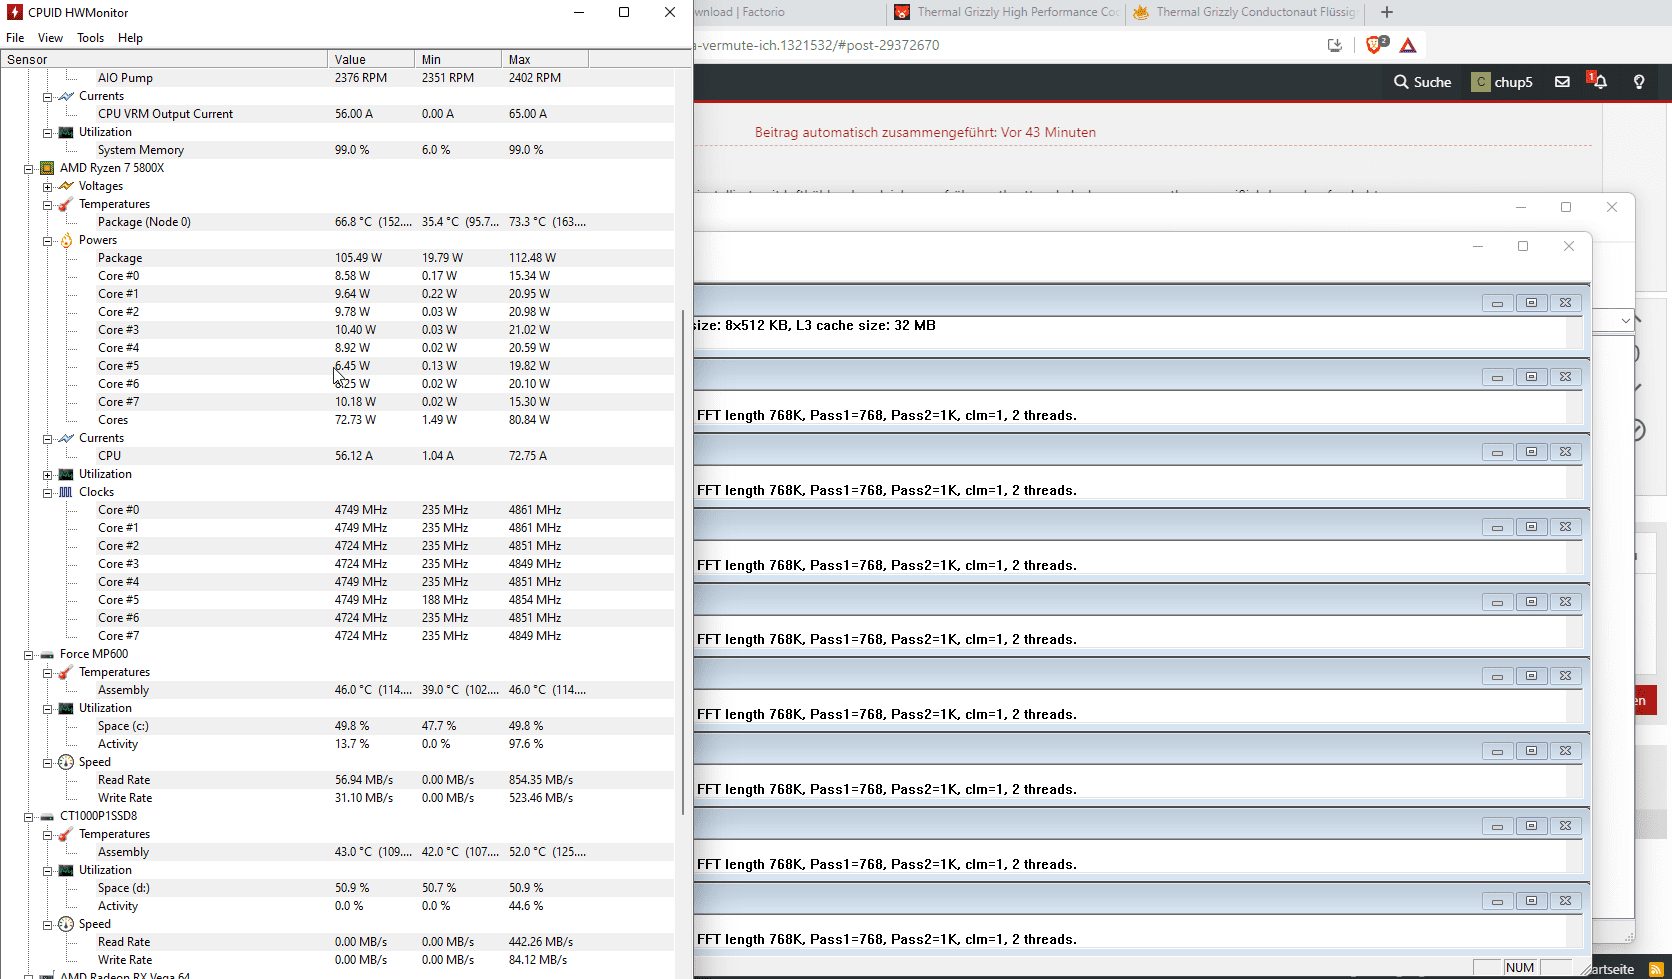Viewport: 1672px width, 979px height.
Task: Collapse the Ryzen Temperatures node
Action: pyautogui.click(x=47, y=204)
